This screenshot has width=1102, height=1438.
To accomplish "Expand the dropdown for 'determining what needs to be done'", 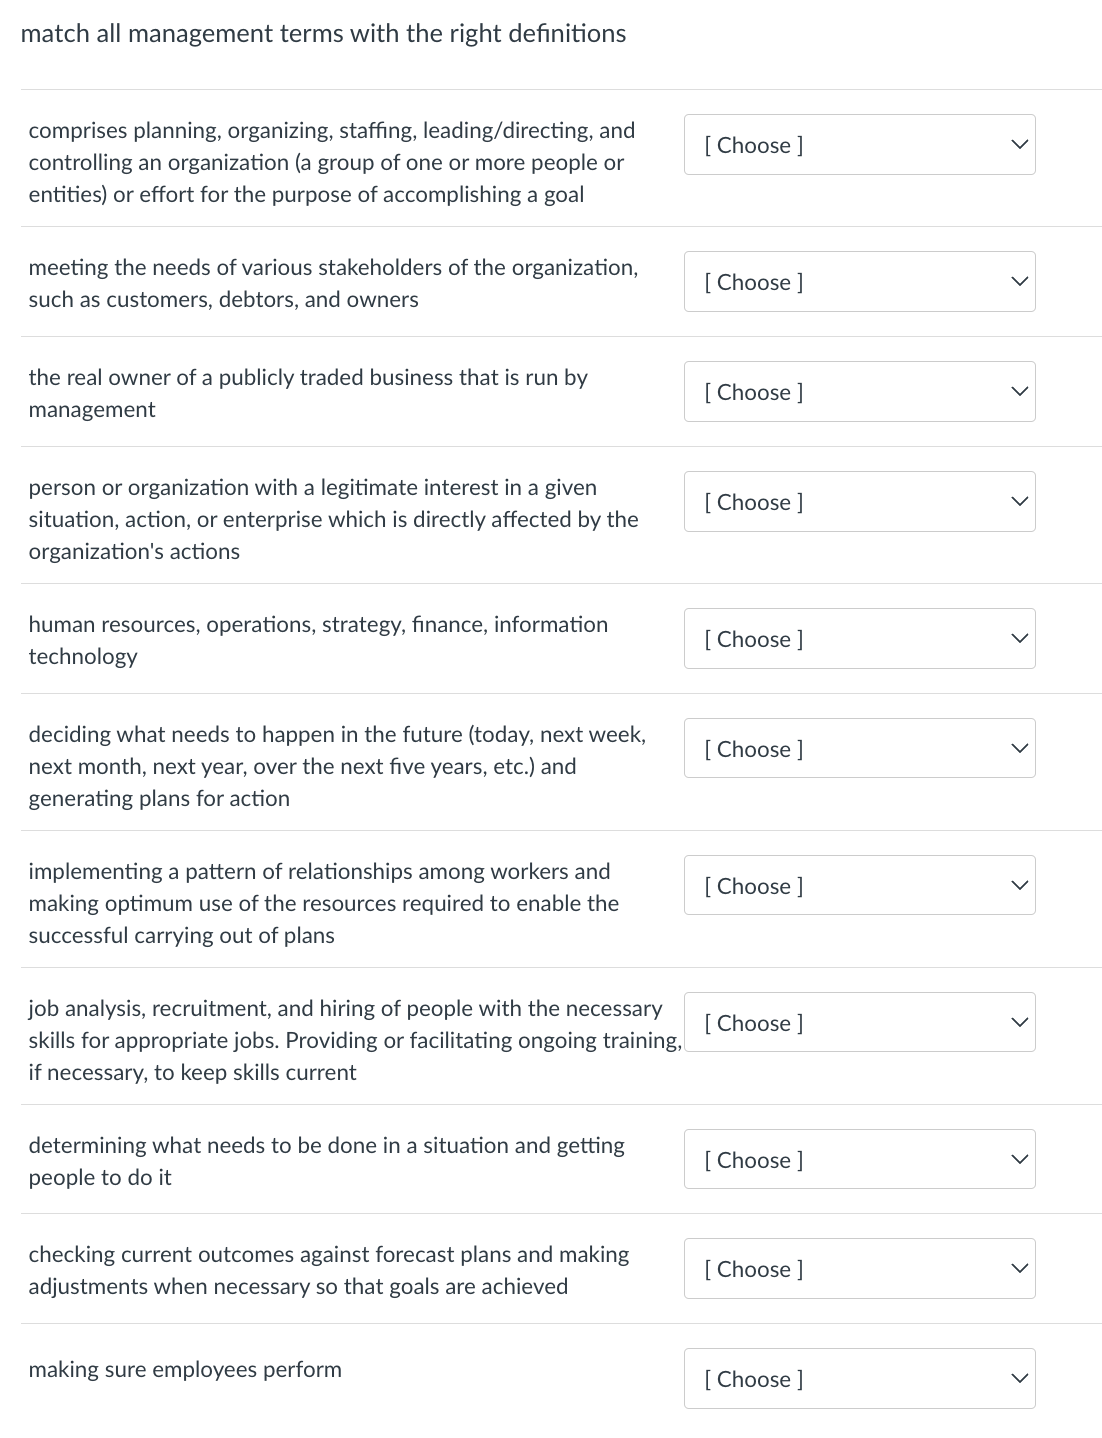I will pyautogui.click(x=859, y=1160).
